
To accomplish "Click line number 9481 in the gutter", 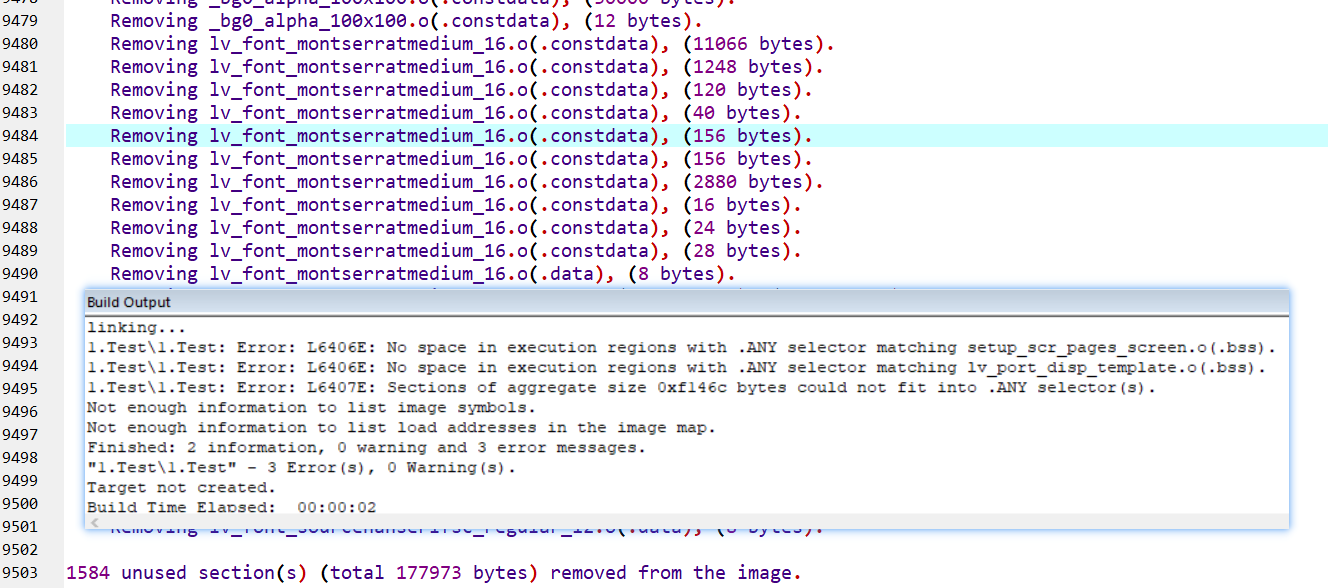I will tap(20, 66).
